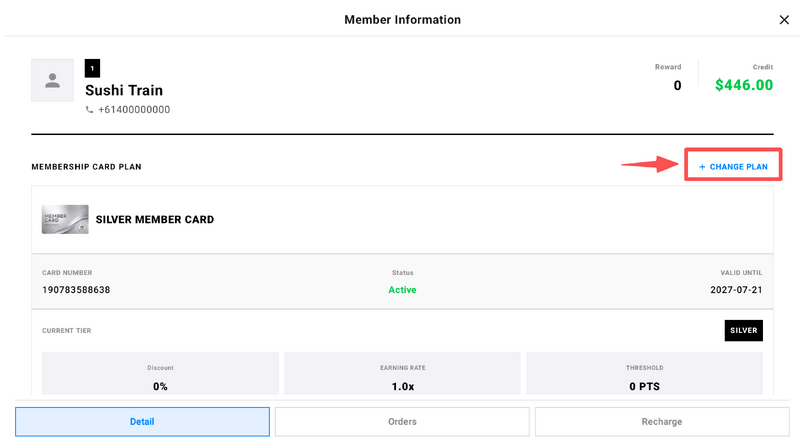Click the SILVER MEMBER CARD title
Viewport: 800px width, 444px height.
pos(155,219)
